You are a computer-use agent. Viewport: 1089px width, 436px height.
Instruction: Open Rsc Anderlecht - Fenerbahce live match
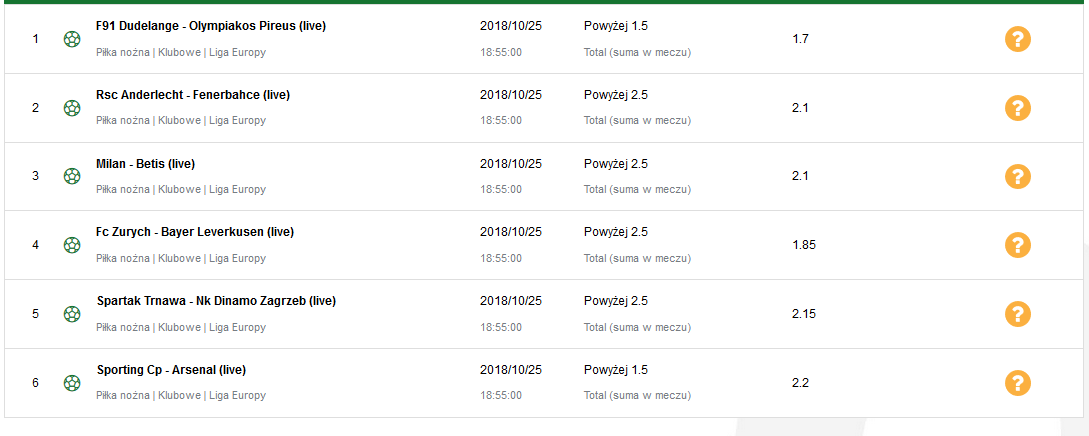(192, 95)
